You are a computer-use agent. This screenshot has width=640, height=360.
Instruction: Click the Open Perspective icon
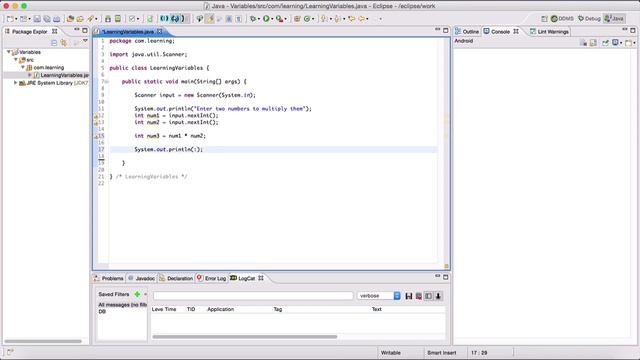544,19
